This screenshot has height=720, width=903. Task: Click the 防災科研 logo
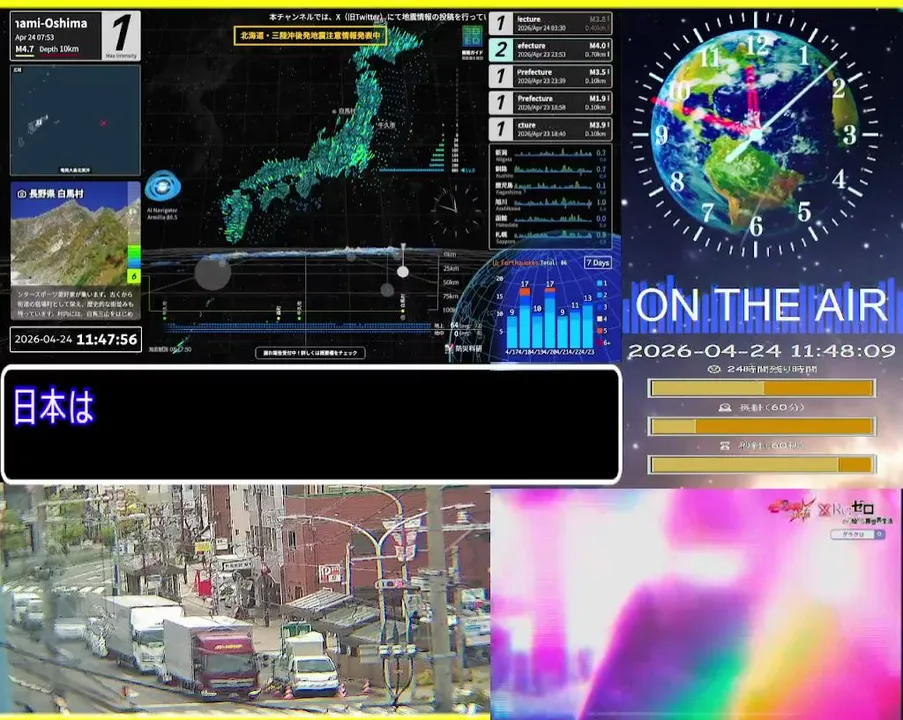tap(464, 348)
